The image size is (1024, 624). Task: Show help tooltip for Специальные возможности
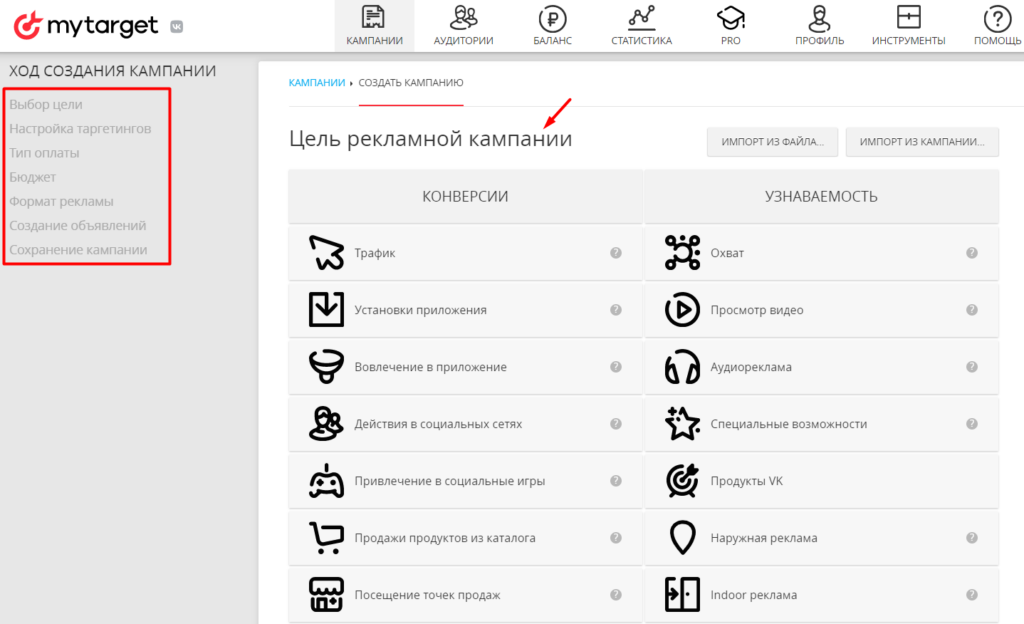click(972, 424)
